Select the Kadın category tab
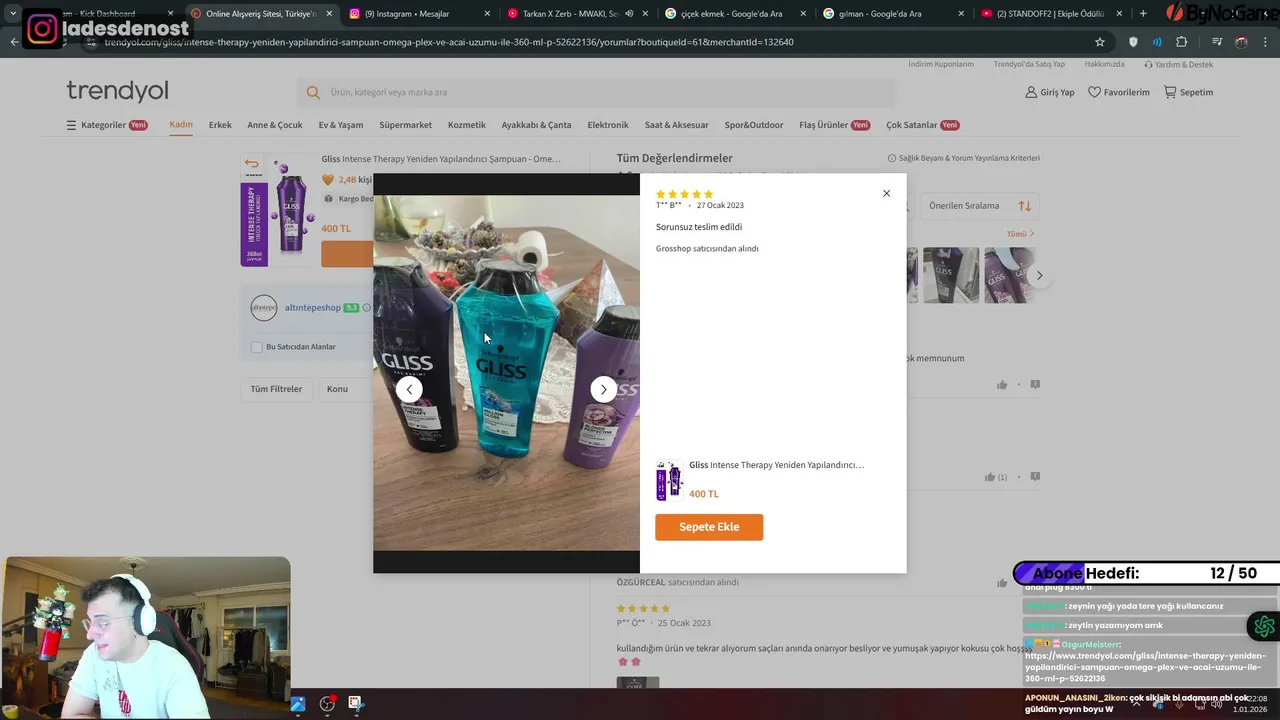The height and width of the screenshot is (720, 1280). tap(181, 125)
